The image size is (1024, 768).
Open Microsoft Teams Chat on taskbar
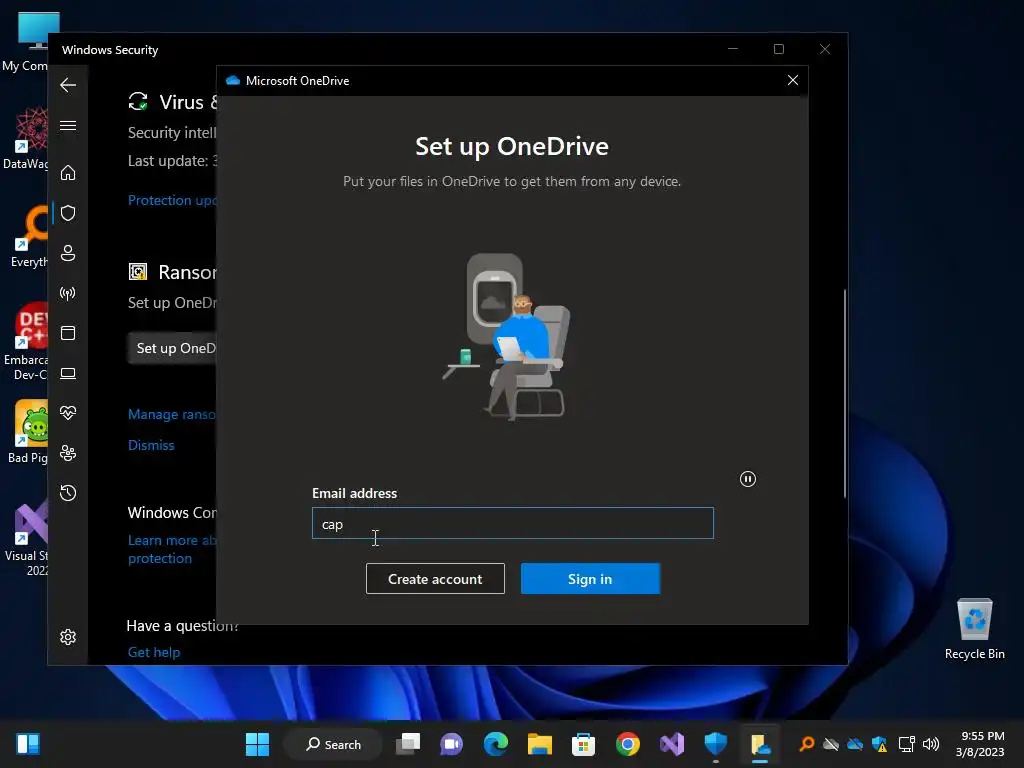tap(451, 744)
